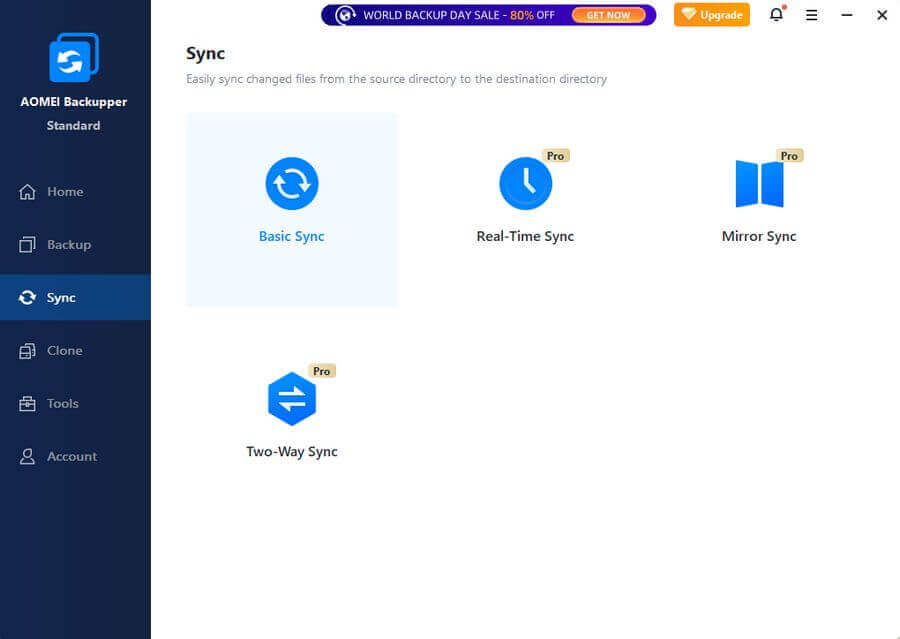Select the Sync sidebar tab
Image resolution: width=900 pixels, height=639 pixels.
[60, 298]
